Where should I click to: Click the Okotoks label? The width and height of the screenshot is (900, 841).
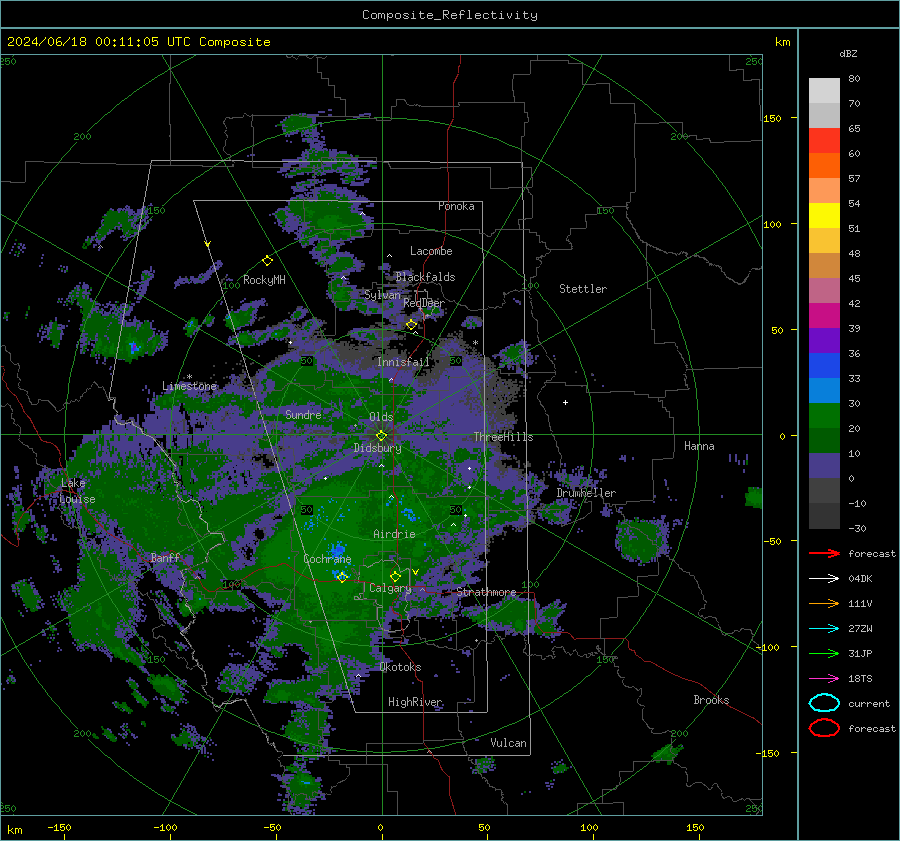pos(400,667)
